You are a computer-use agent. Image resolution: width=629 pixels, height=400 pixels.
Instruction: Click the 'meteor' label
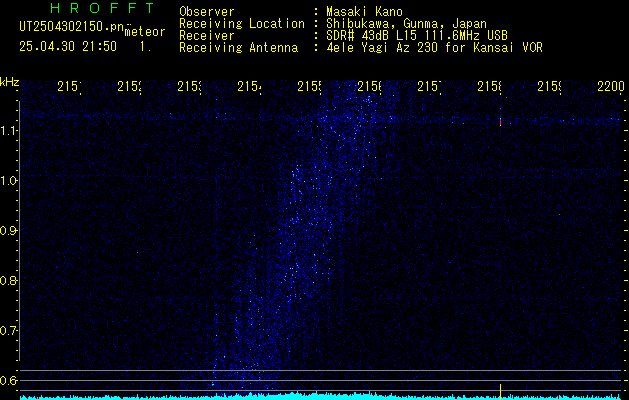pyautogui.click(x=145, y=32)
